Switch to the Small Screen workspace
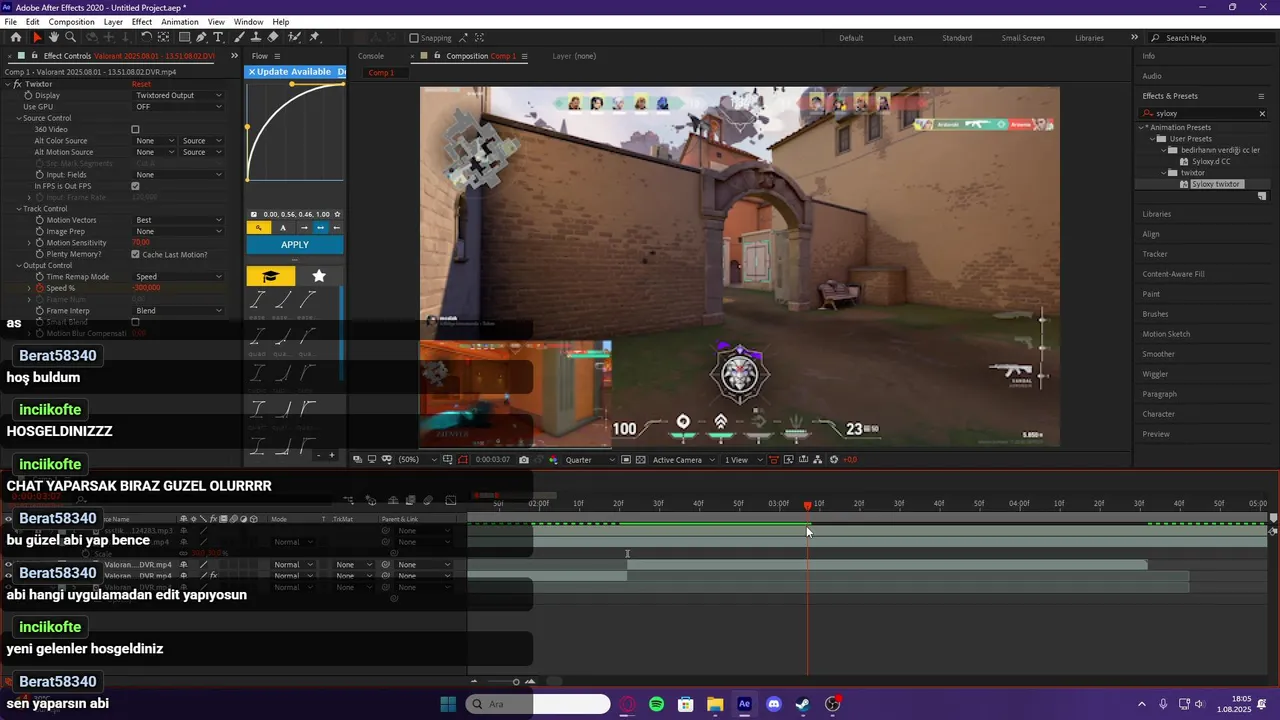This screenshot has height=720, width=1280. coord(1023,38)
